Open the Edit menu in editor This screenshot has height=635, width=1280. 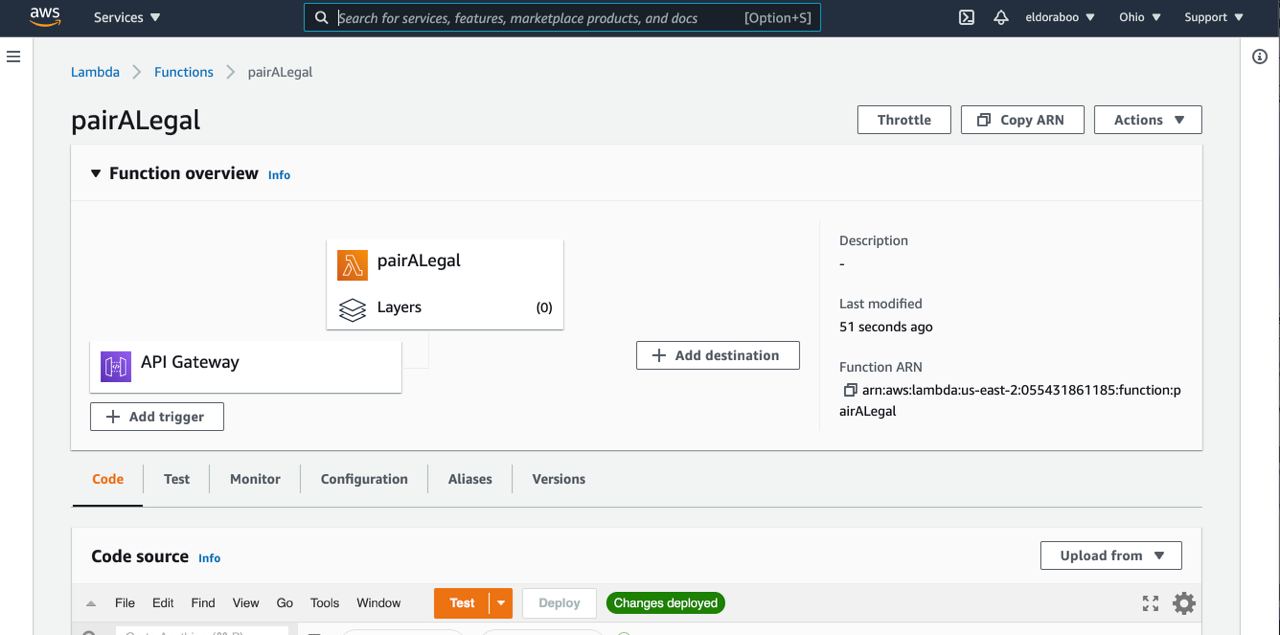(x=163, y=603)
